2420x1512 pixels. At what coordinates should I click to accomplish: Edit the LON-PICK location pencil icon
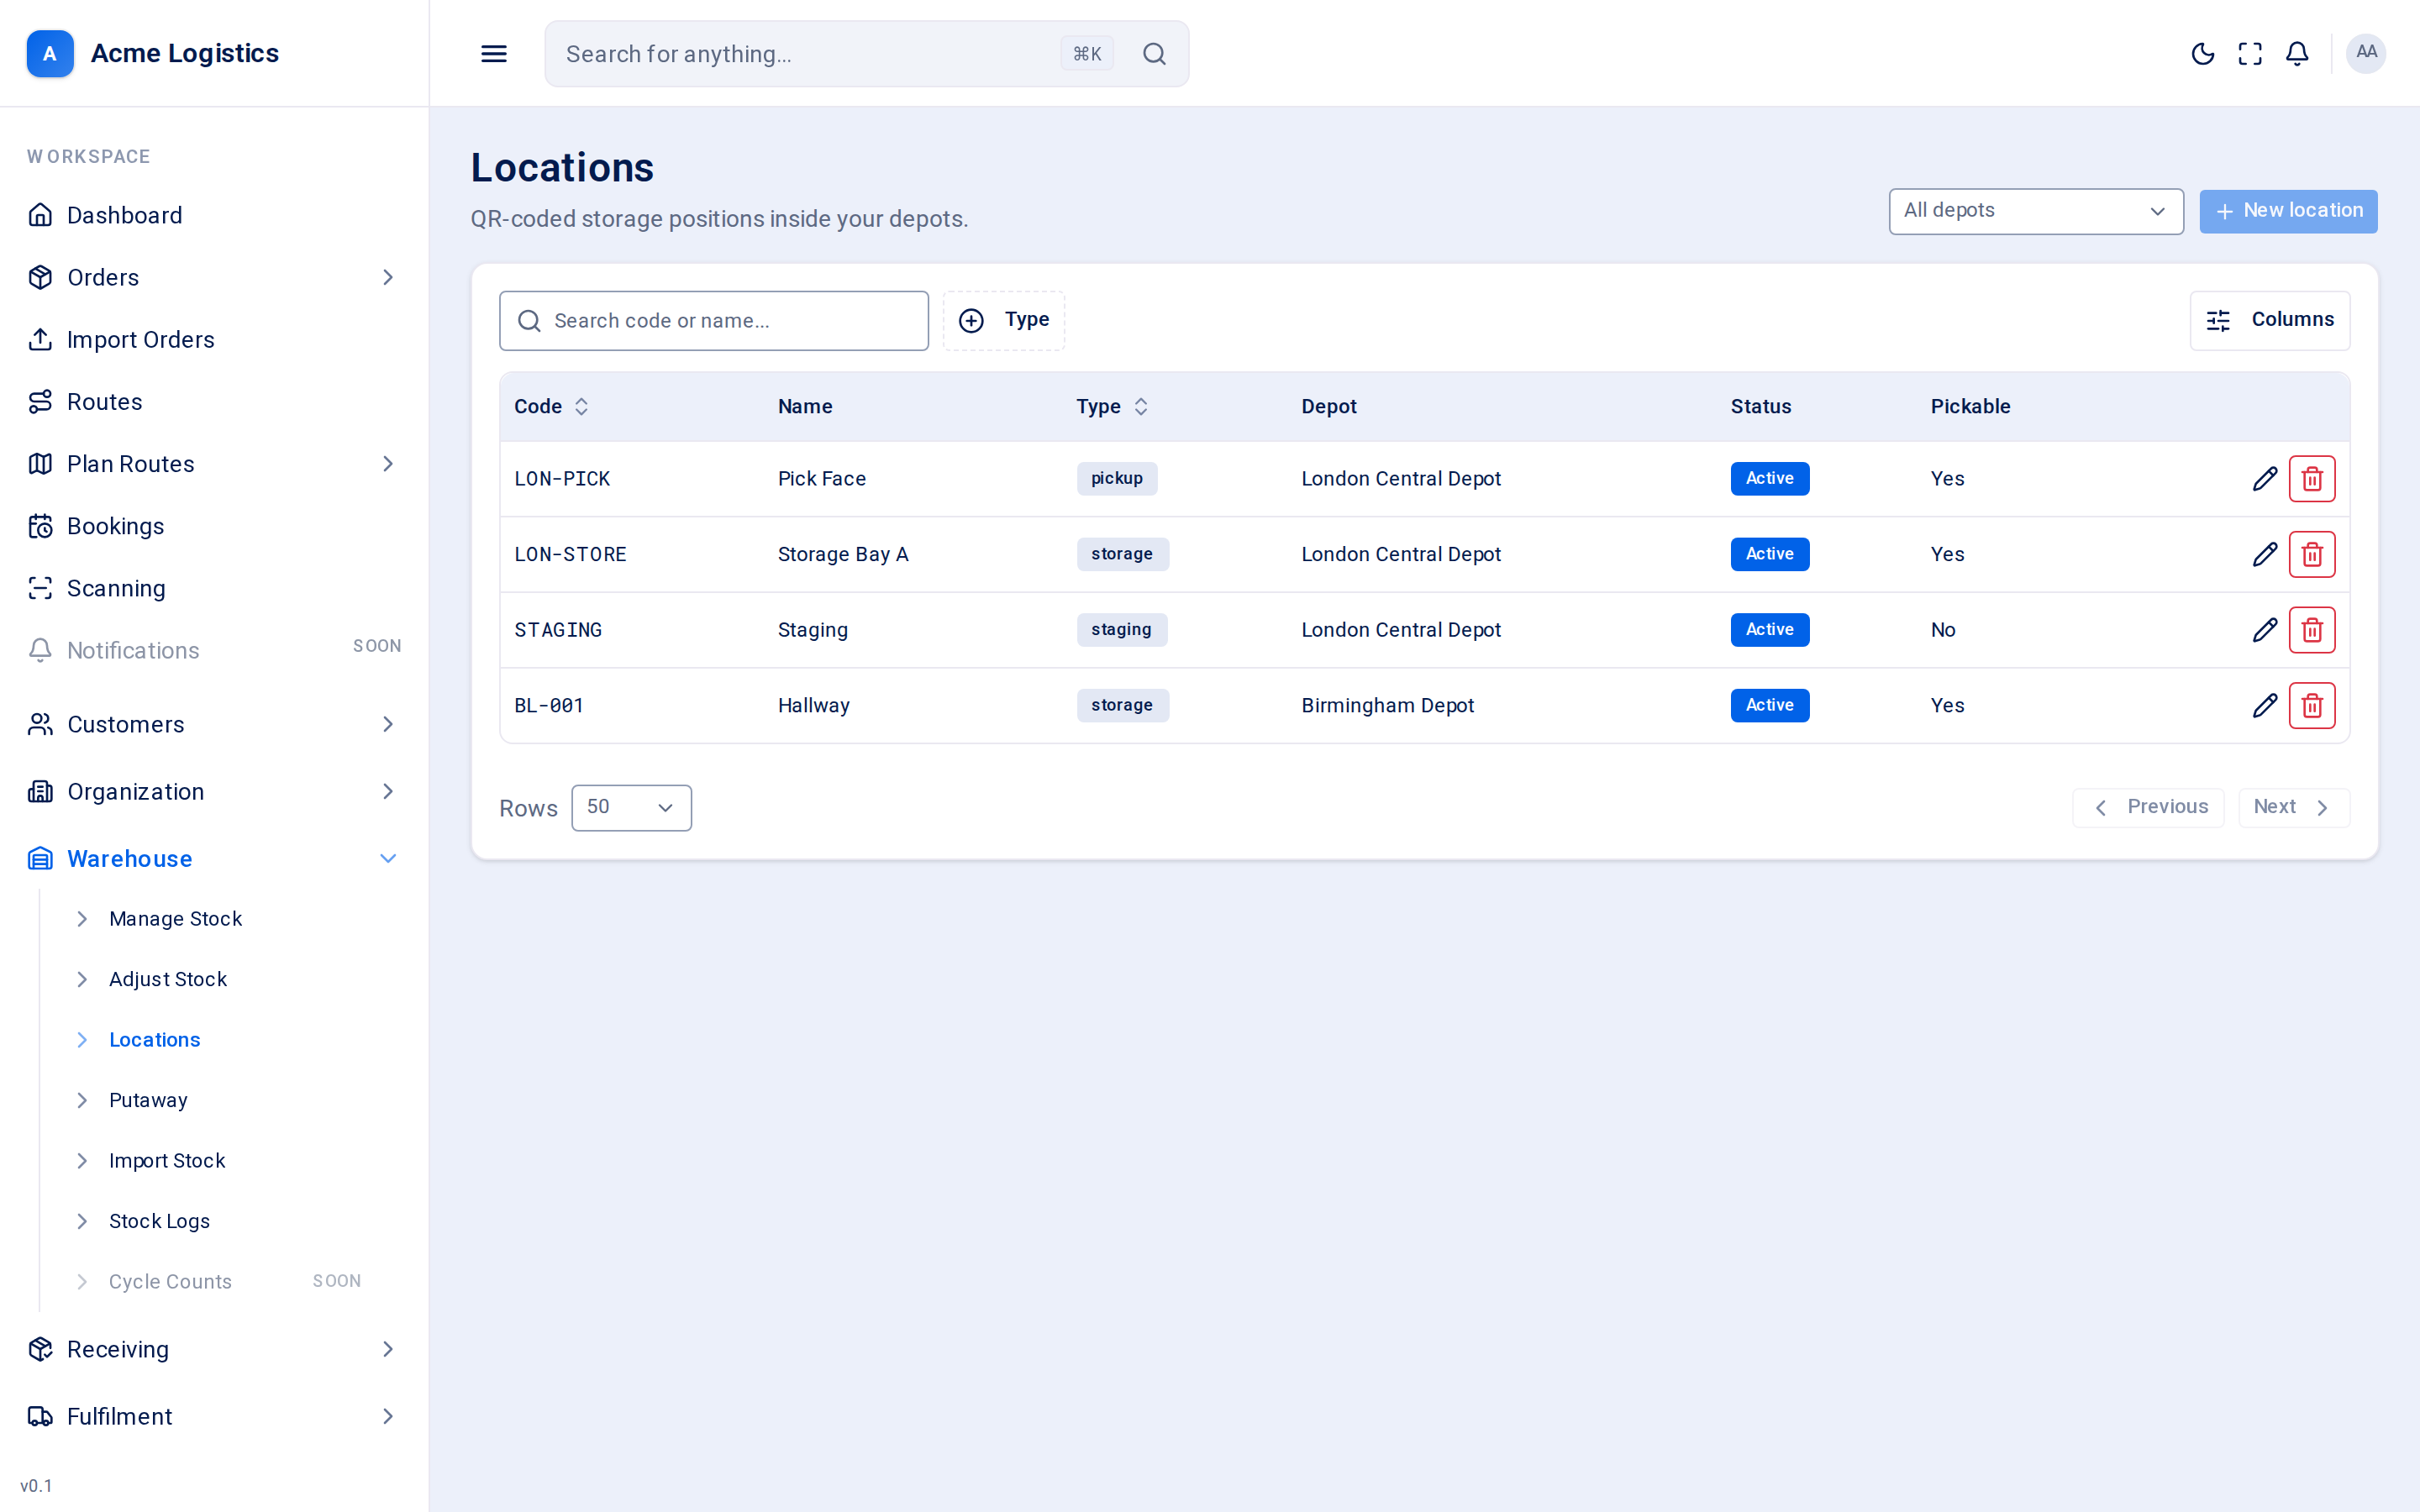(x=2265, y=479)
